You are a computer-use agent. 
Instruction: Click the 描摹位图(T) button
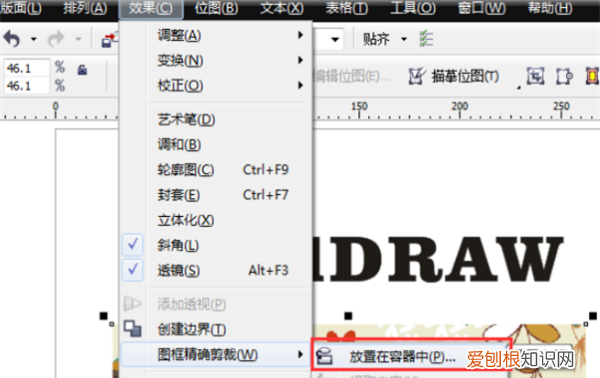[x=454, y=76]
